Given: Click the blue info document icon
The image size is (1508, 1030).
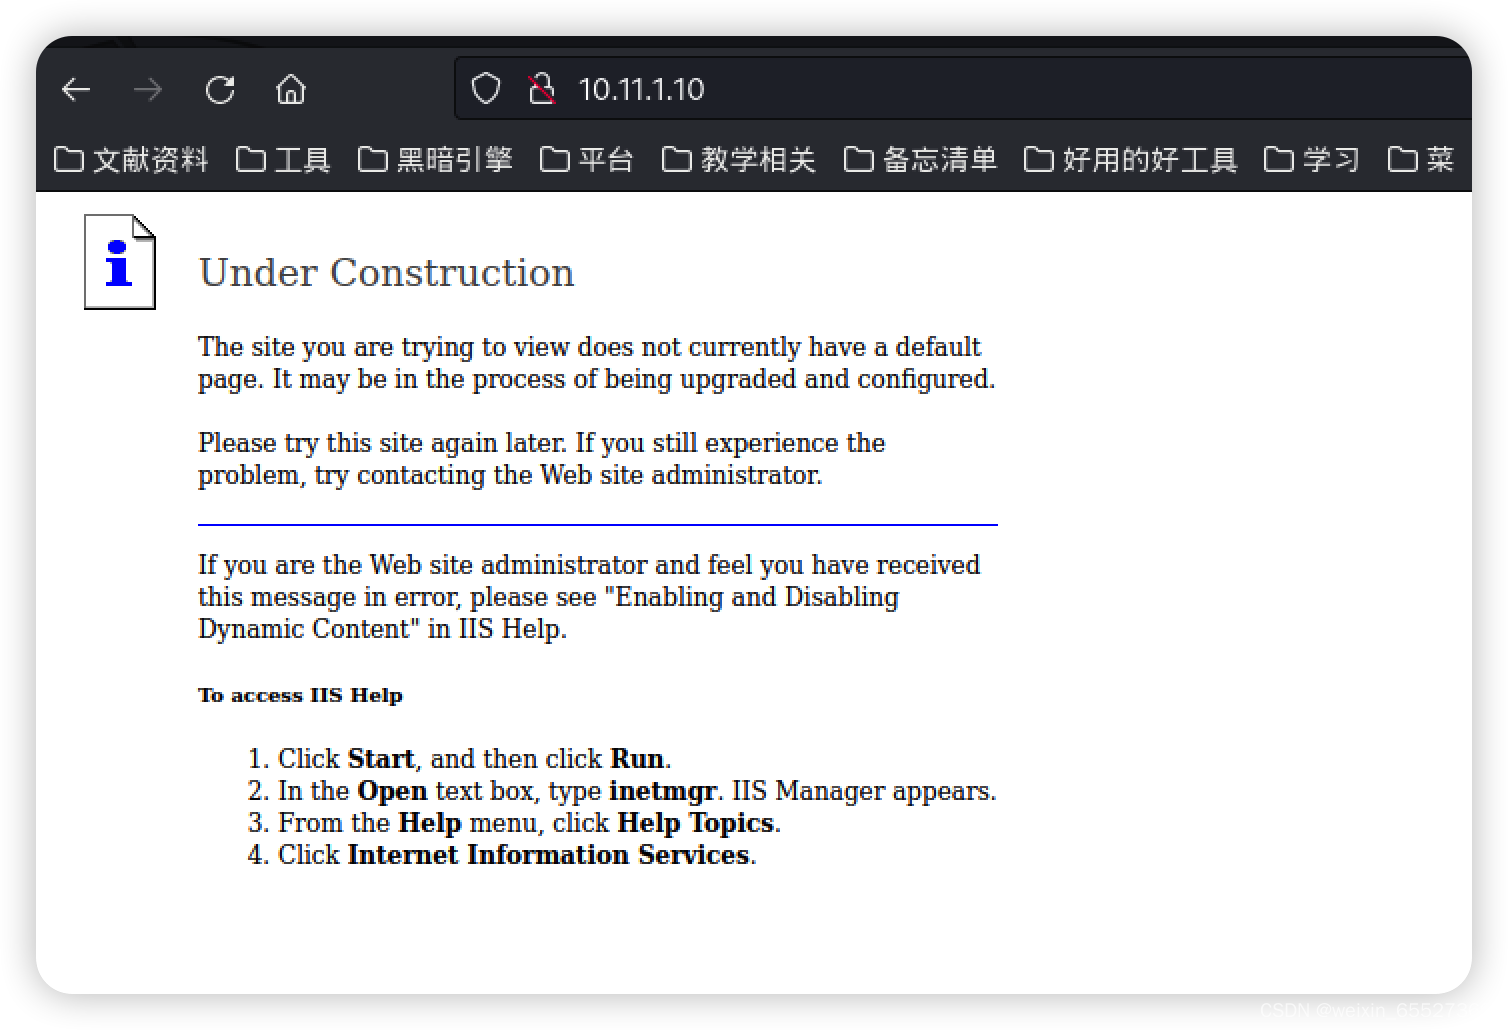Looking at the screenshot, I should (120, 262).
